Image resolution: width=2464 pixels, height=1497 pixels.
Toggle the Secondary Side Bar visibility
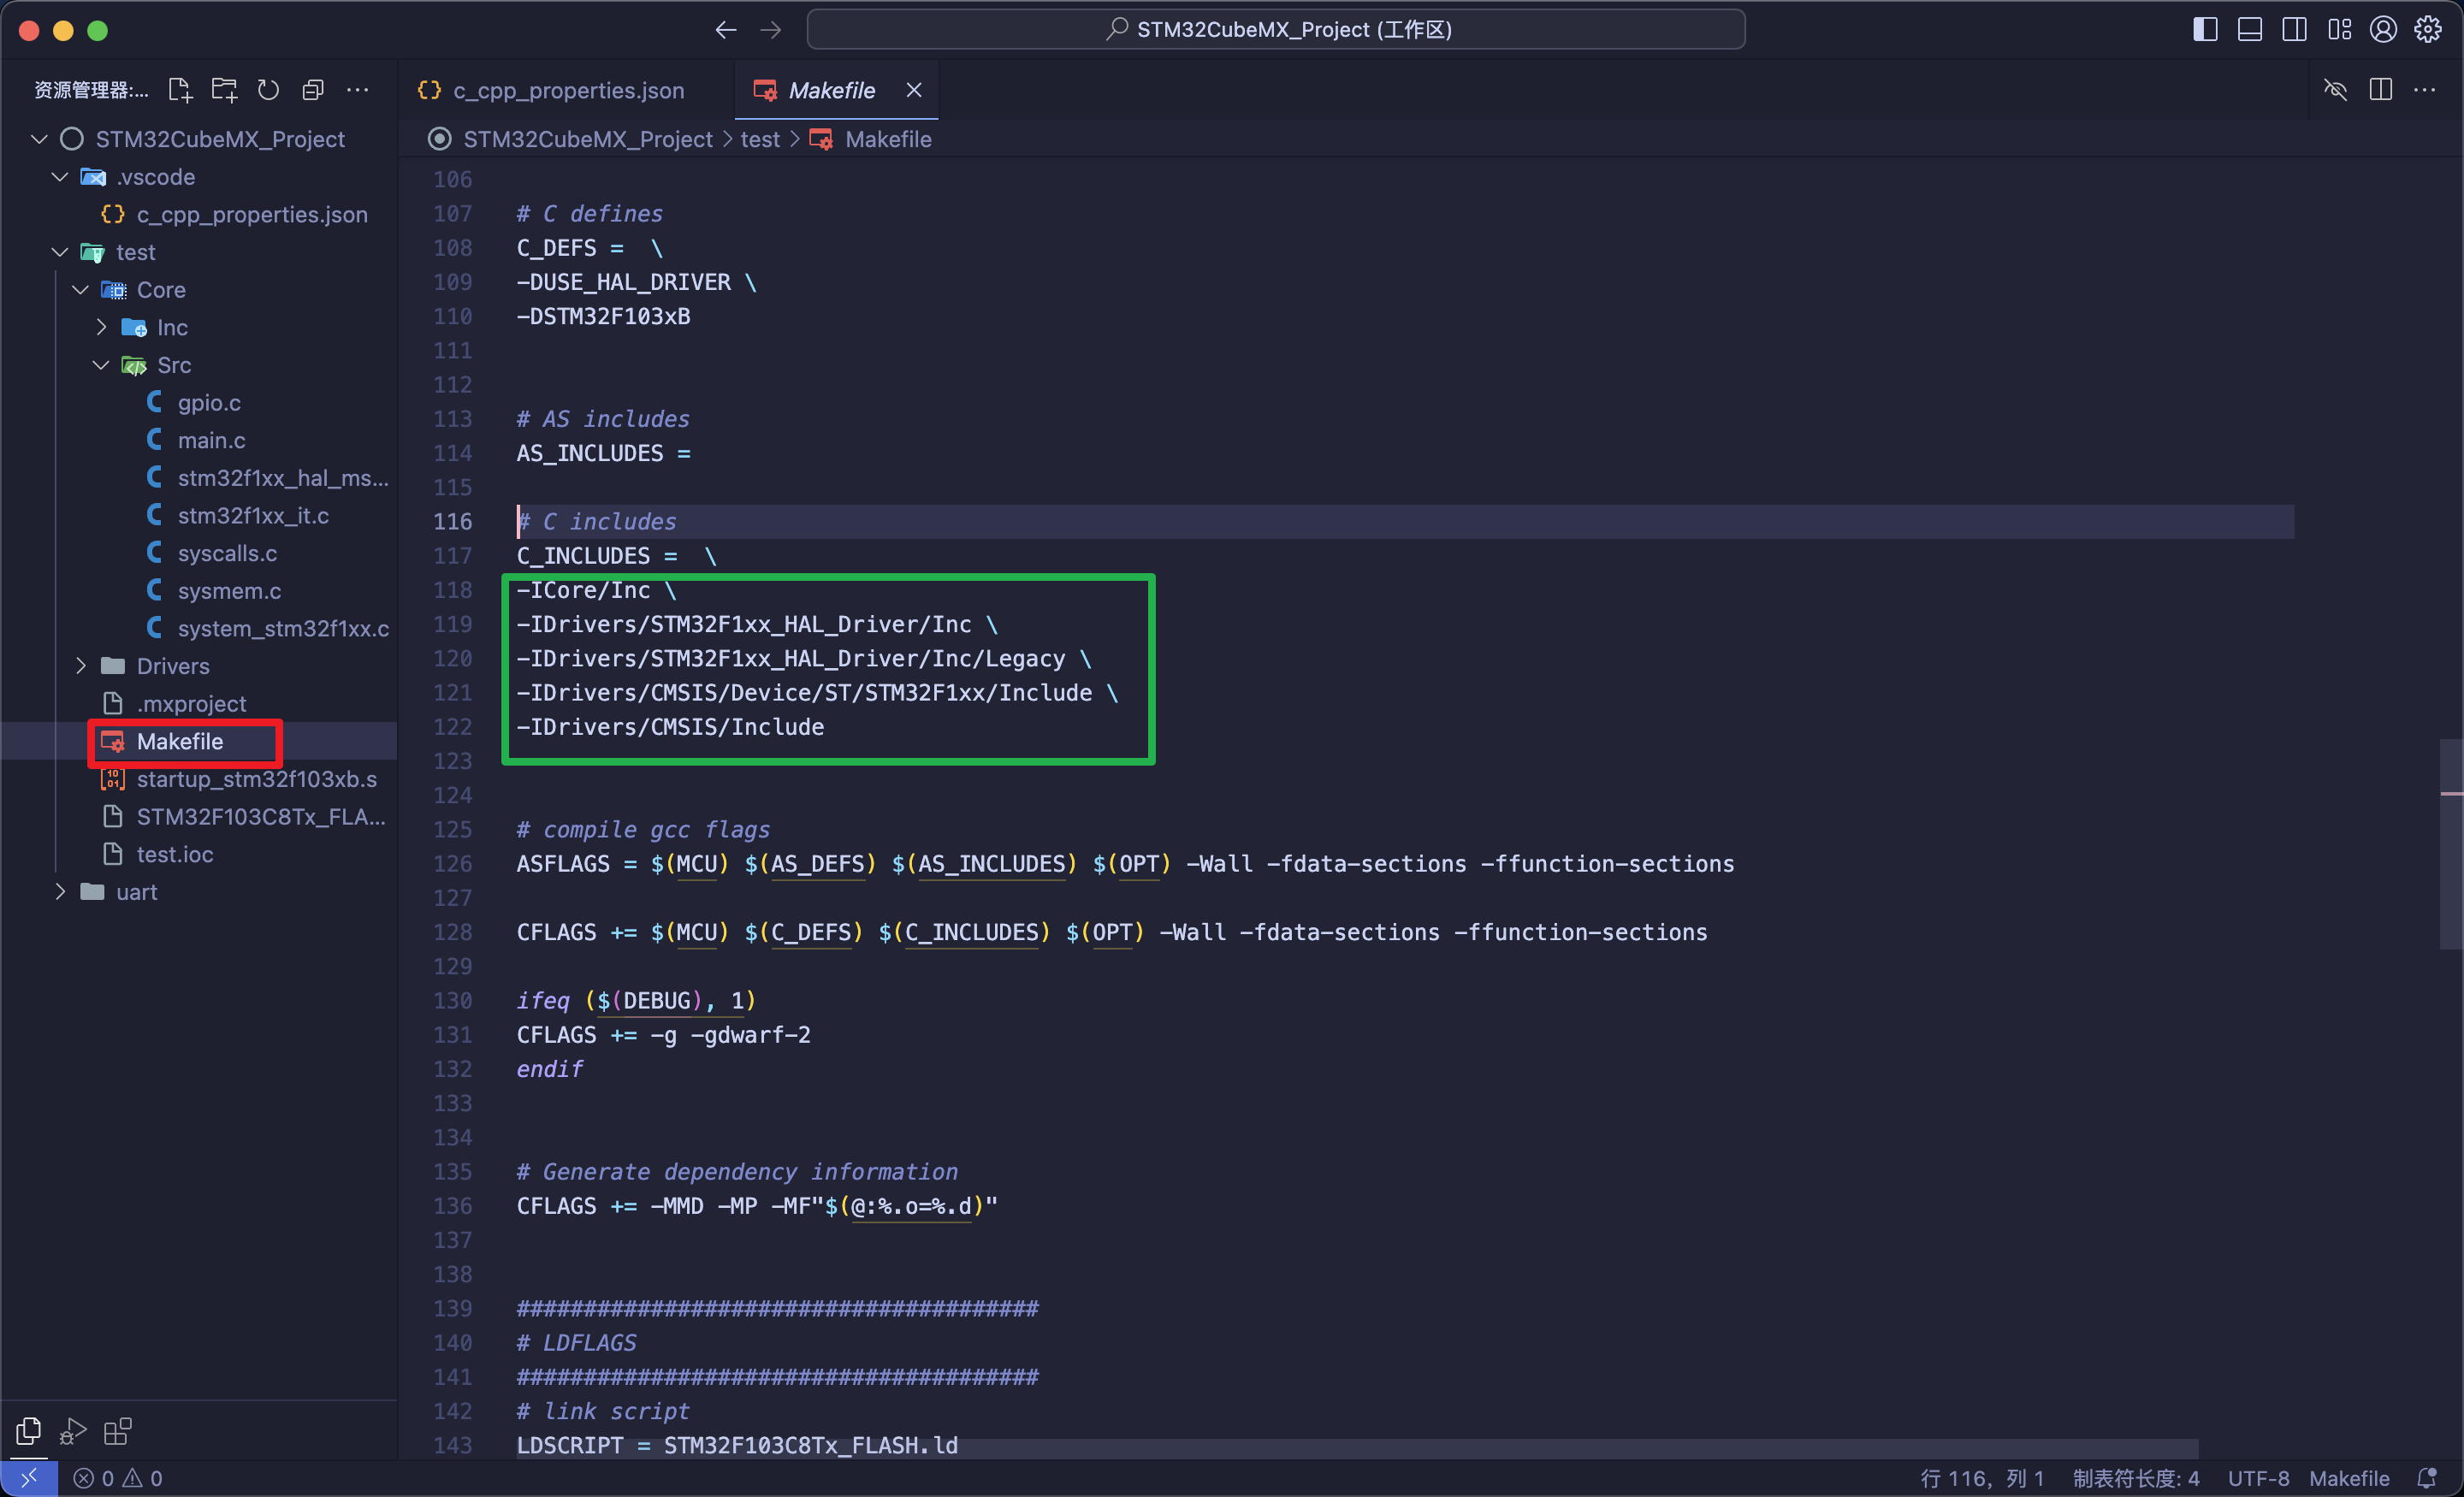(2294, 29)
